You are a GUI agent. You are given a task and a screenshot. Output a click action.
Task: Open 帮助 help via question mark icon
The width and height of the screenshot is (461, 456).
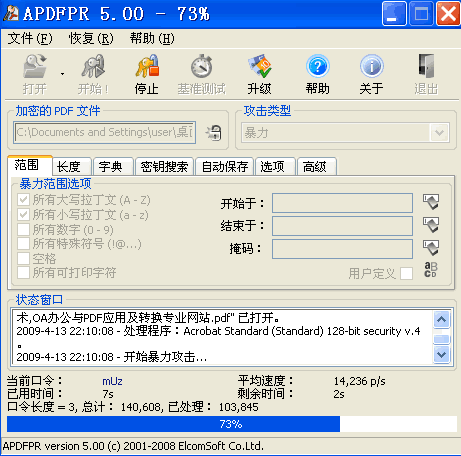317,66
